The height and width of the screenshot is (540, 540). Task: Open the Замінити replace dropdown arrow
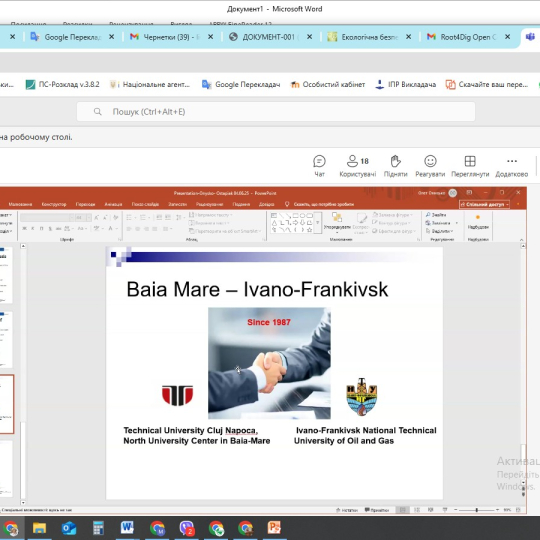coord(456,223)
